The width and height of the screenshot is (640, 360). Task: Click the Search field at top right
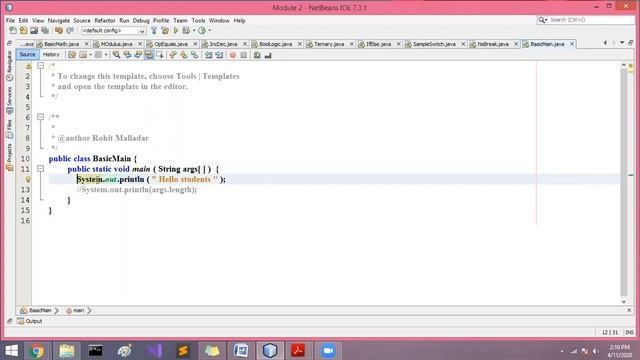586,20
